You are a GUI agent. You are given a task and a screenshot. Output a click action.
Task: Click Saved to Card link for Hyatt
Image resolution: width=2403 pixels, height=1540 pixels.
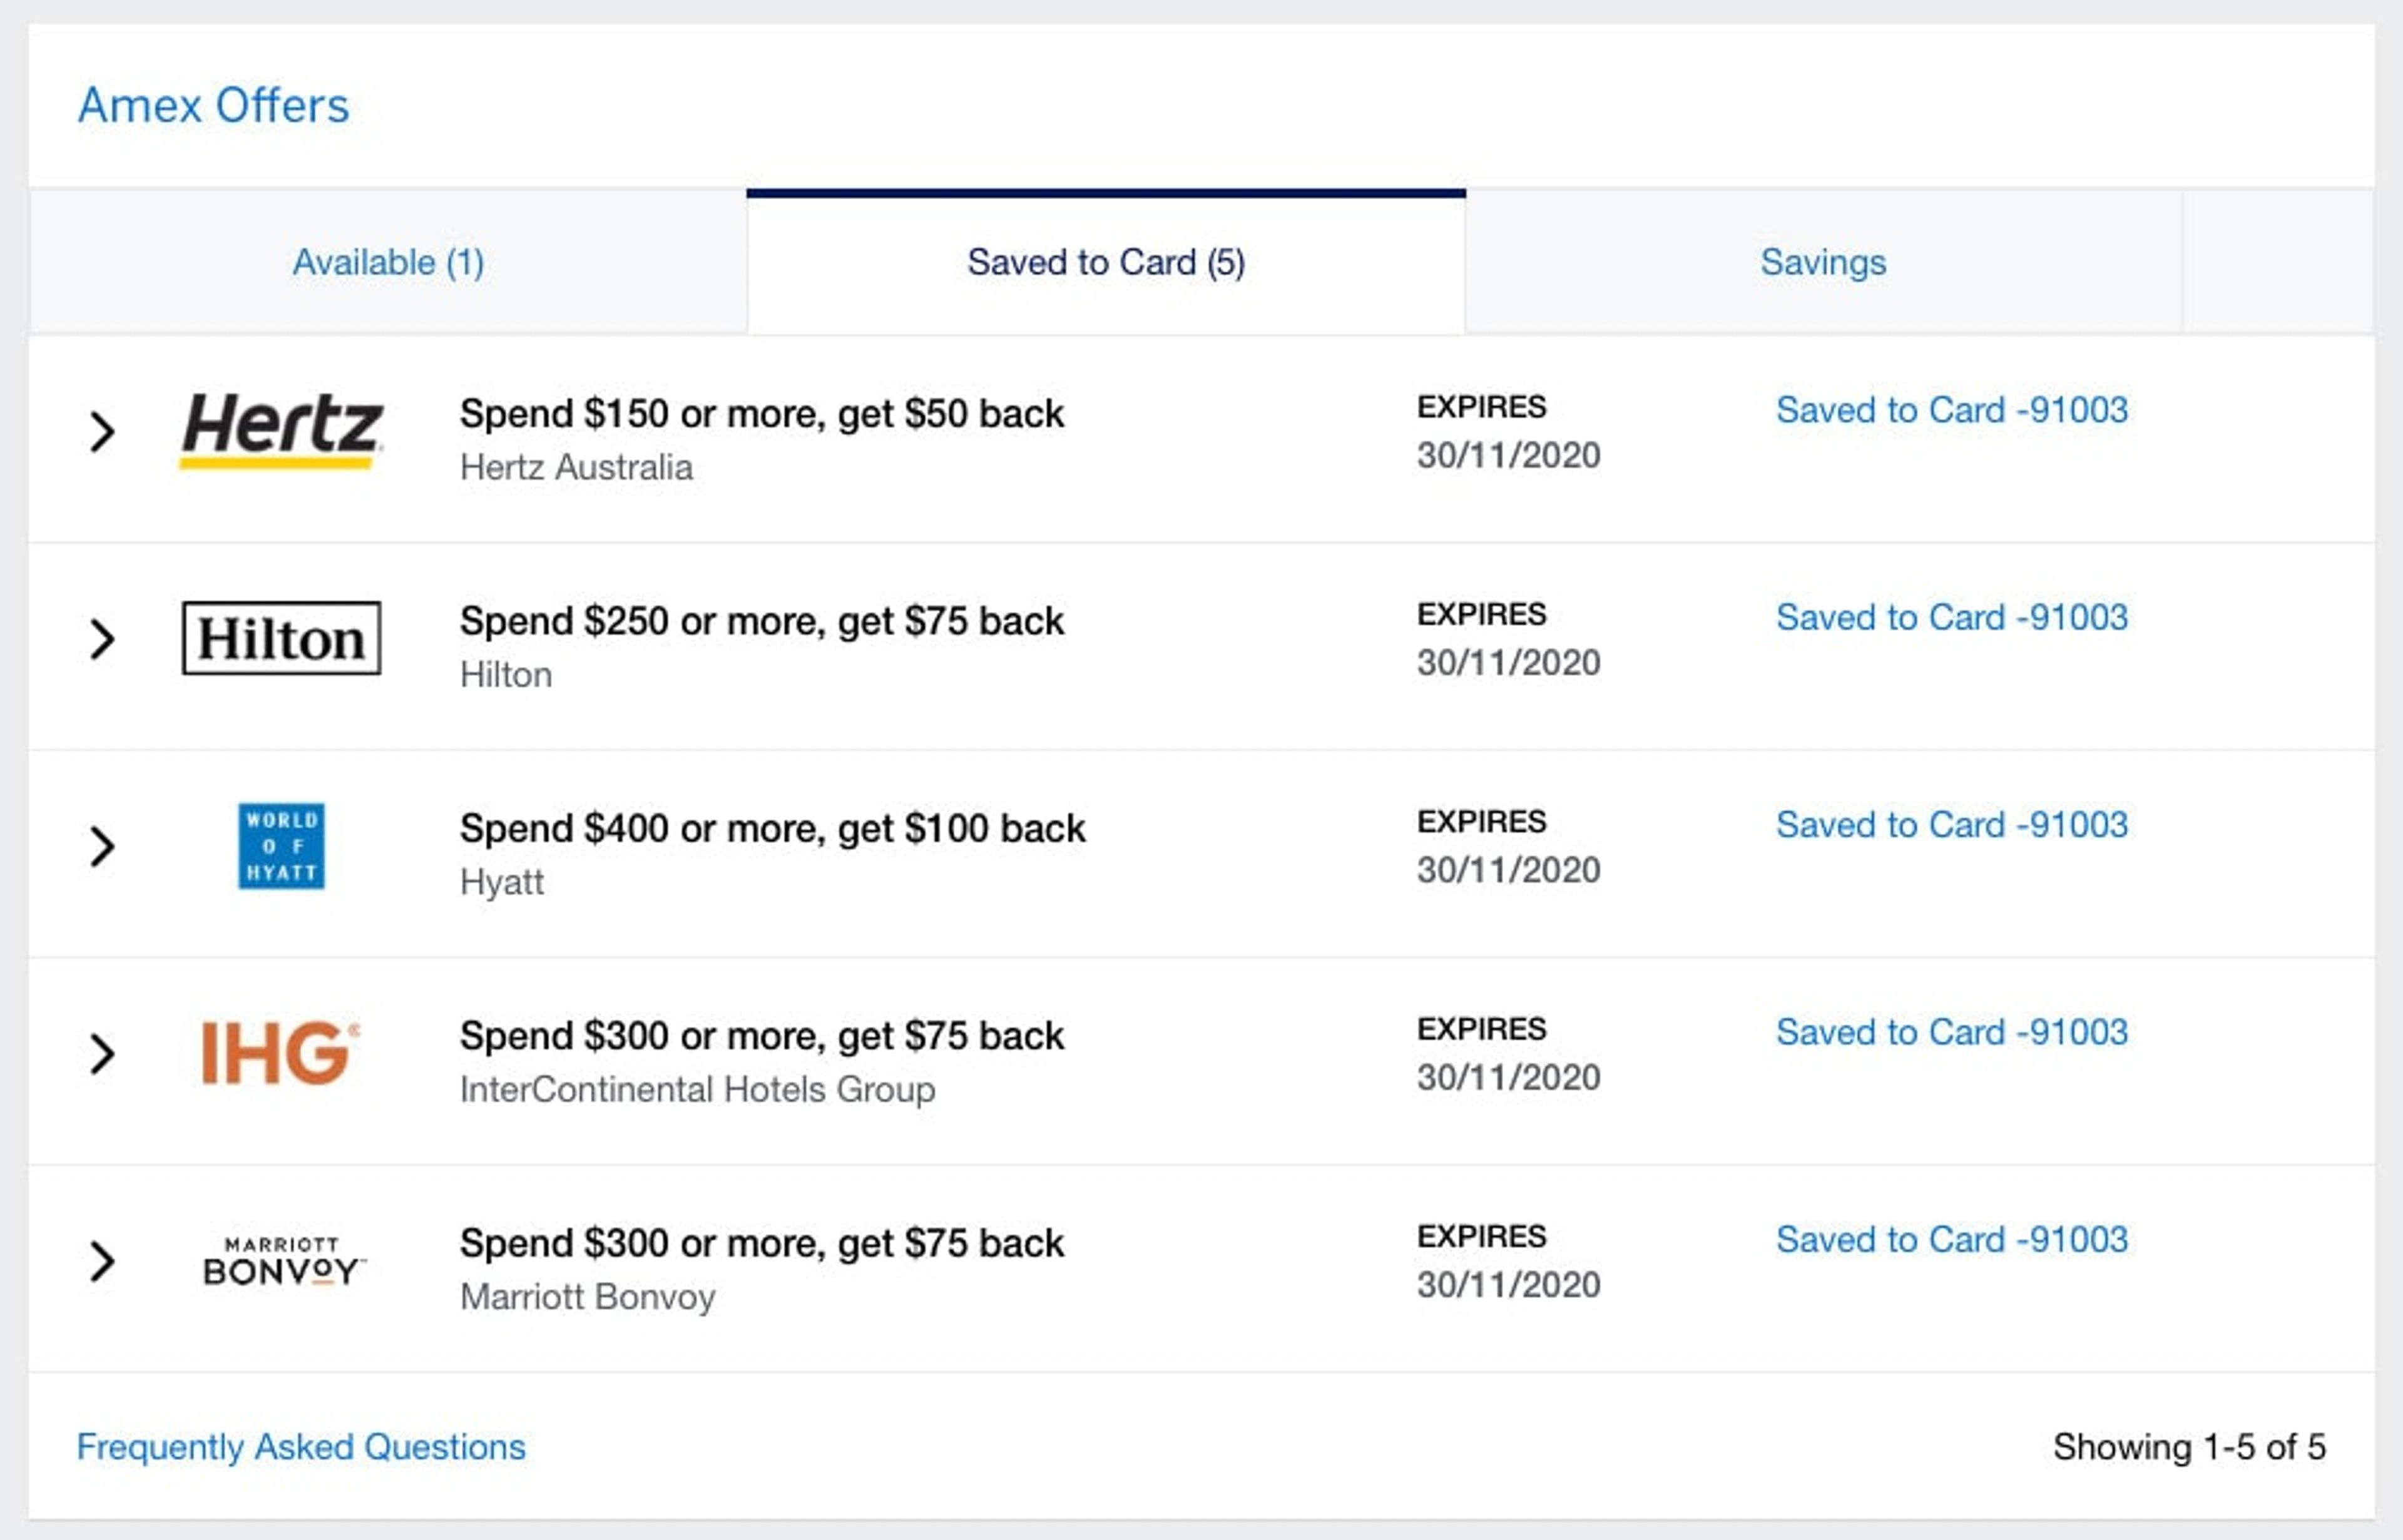[1951, 825]
